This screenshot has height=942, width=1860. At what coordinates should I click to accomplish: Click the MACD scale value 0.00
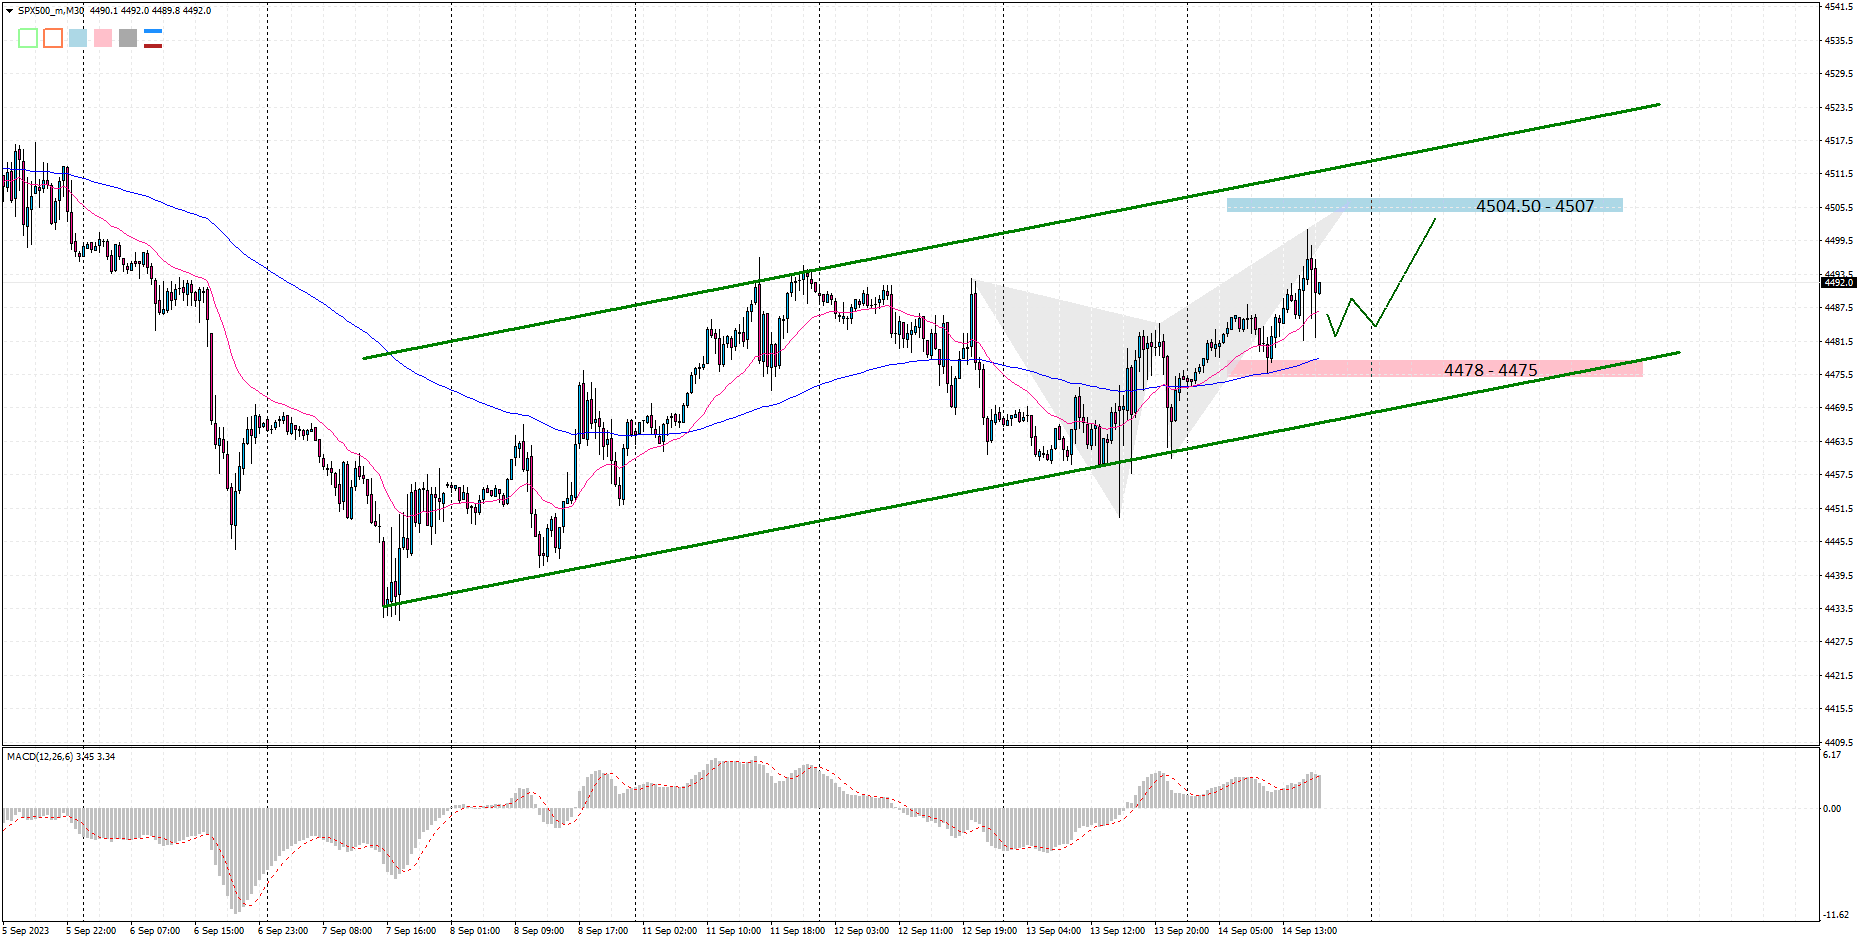1832,808
